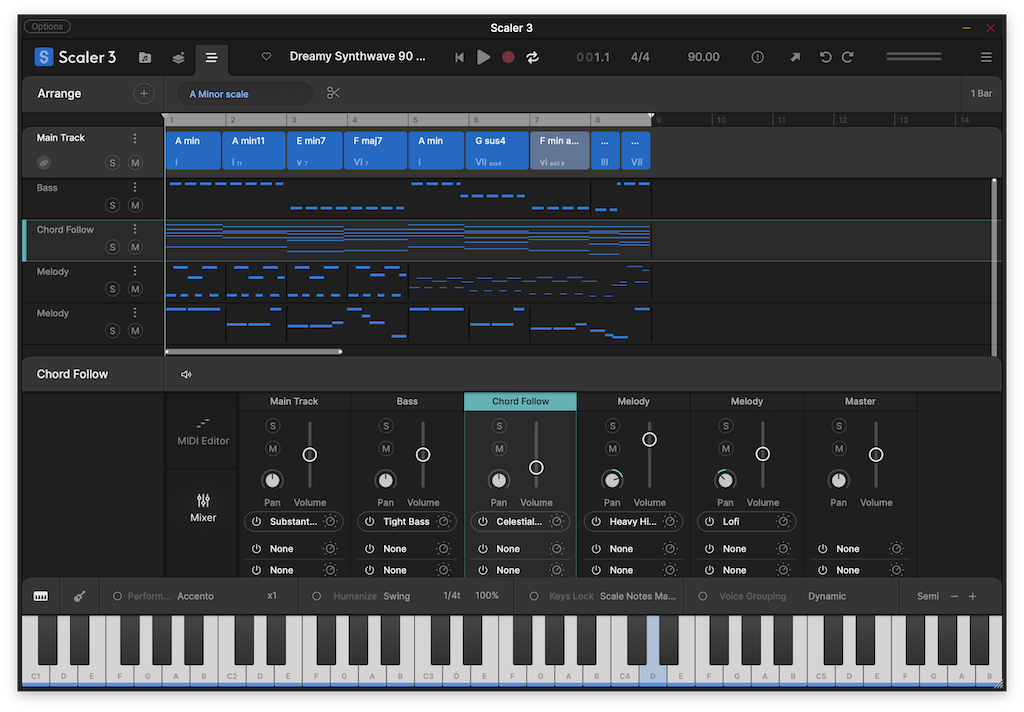The image size is (1024, 712).
Task: Undo the last action
Action: pyautogui.click(x=825, y=57)
